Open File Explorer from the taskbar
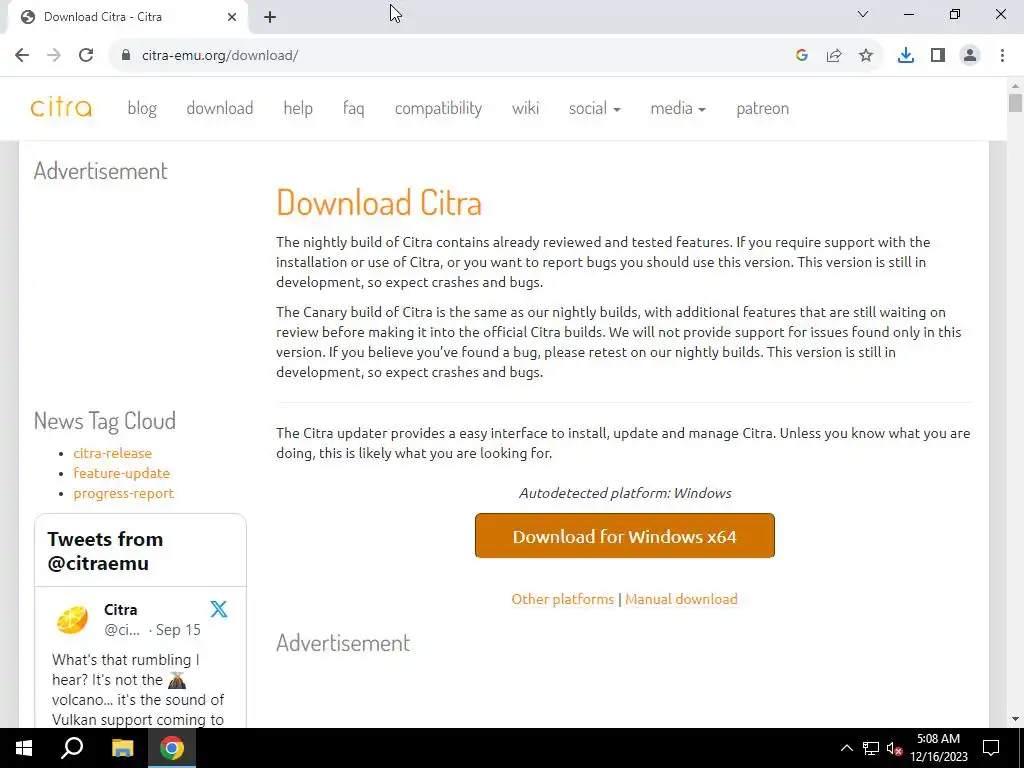 pyautogui.click(x=122, y=748)
